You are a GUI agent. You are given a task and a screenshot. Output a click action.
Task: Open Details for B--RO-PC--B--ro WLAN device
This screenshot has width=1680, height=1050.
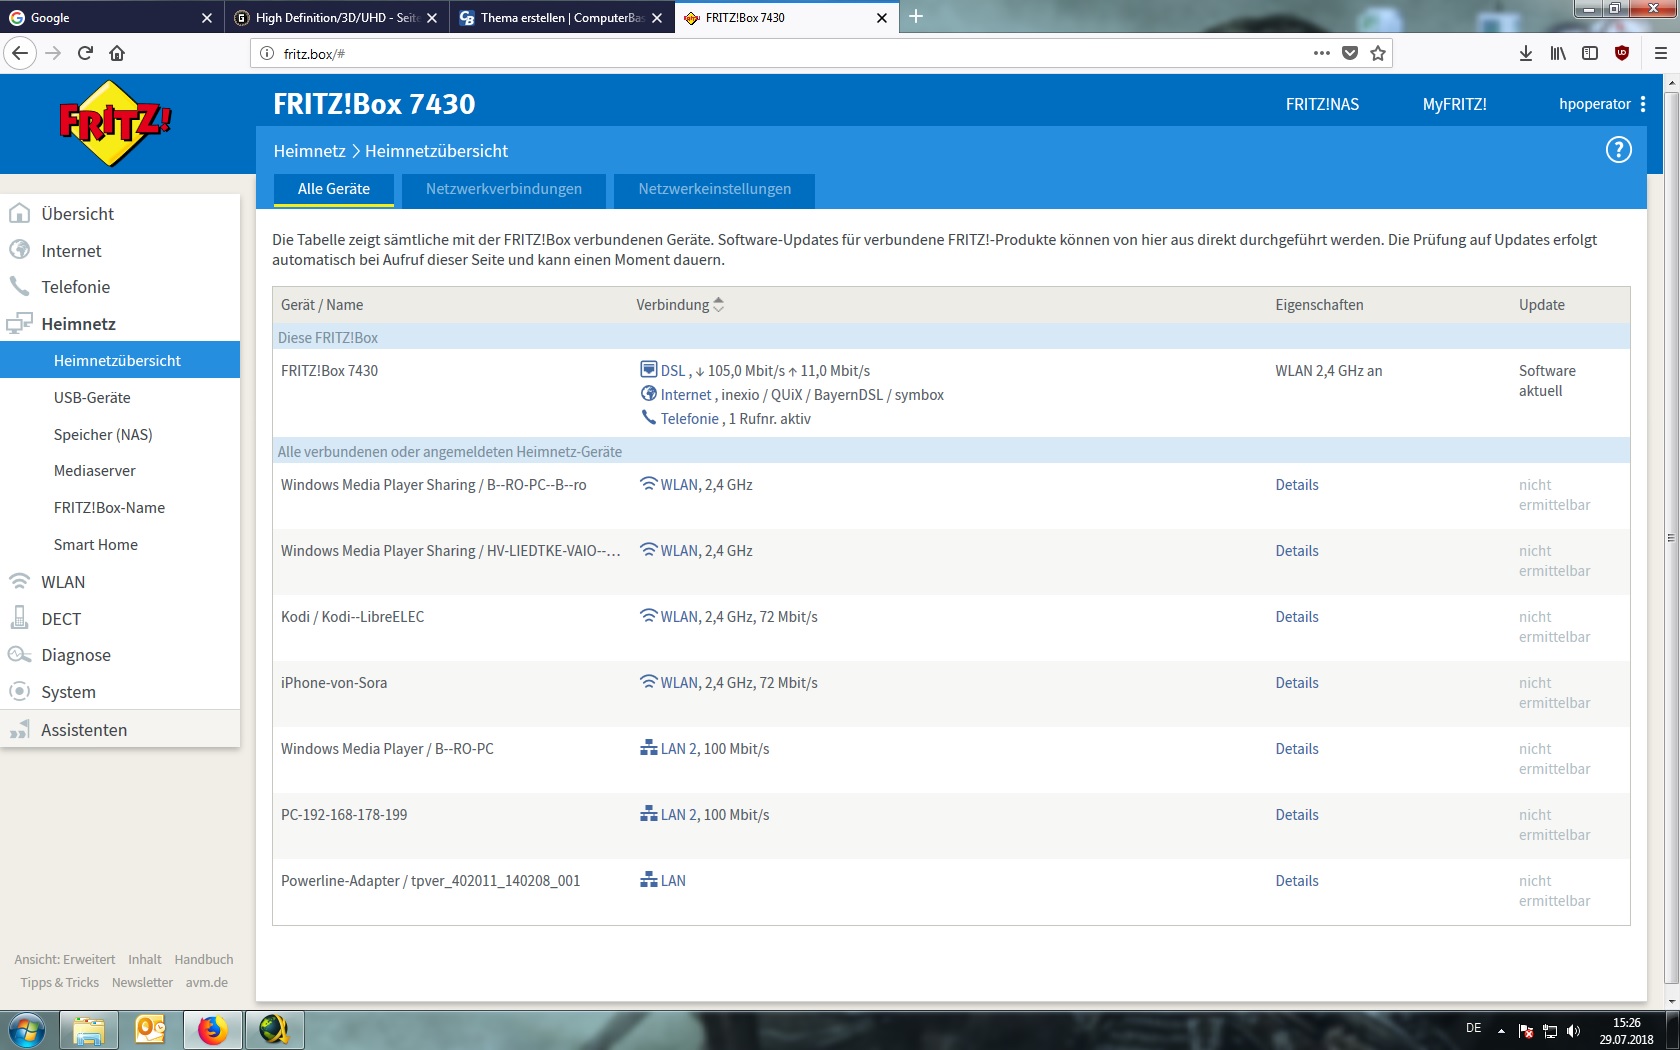(x=1296, y=485)
